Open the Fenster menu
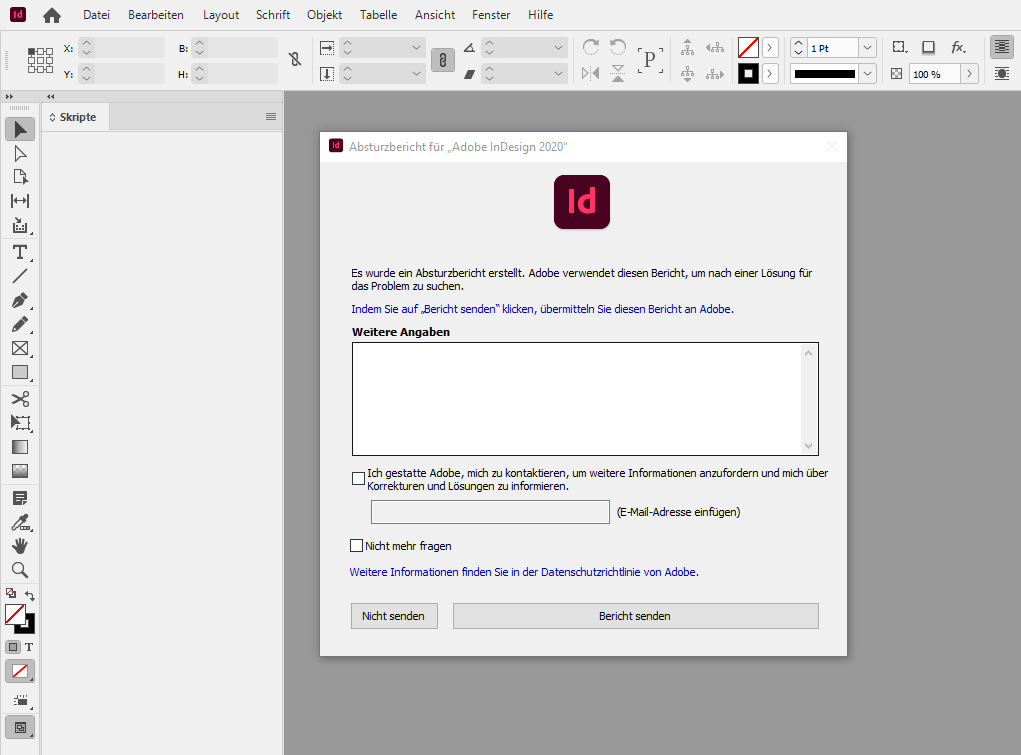The height and width of the screenshot is (755, 1021). pyautogui.click(x=490, y=14)
